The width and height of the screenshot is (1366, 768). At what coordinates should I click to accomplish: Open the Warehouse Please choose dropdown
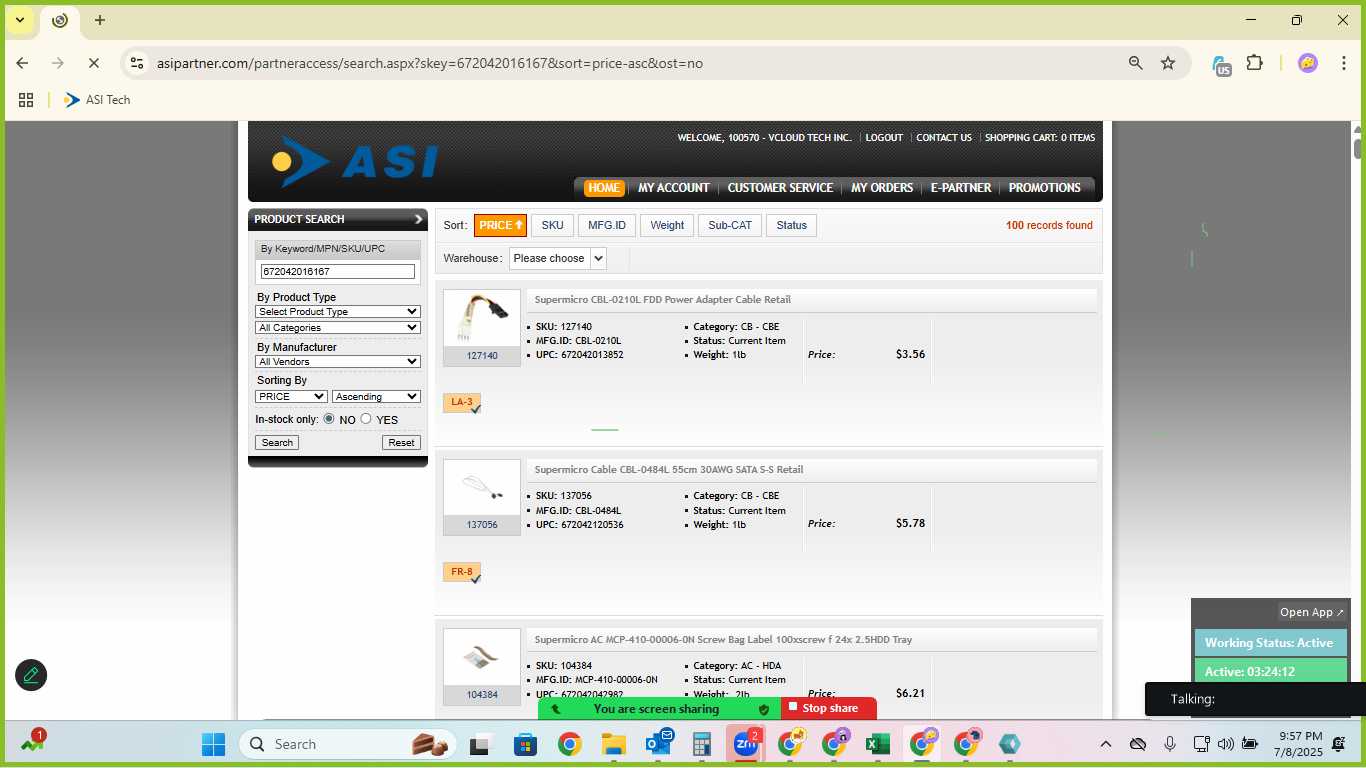(x=557, y=258)
